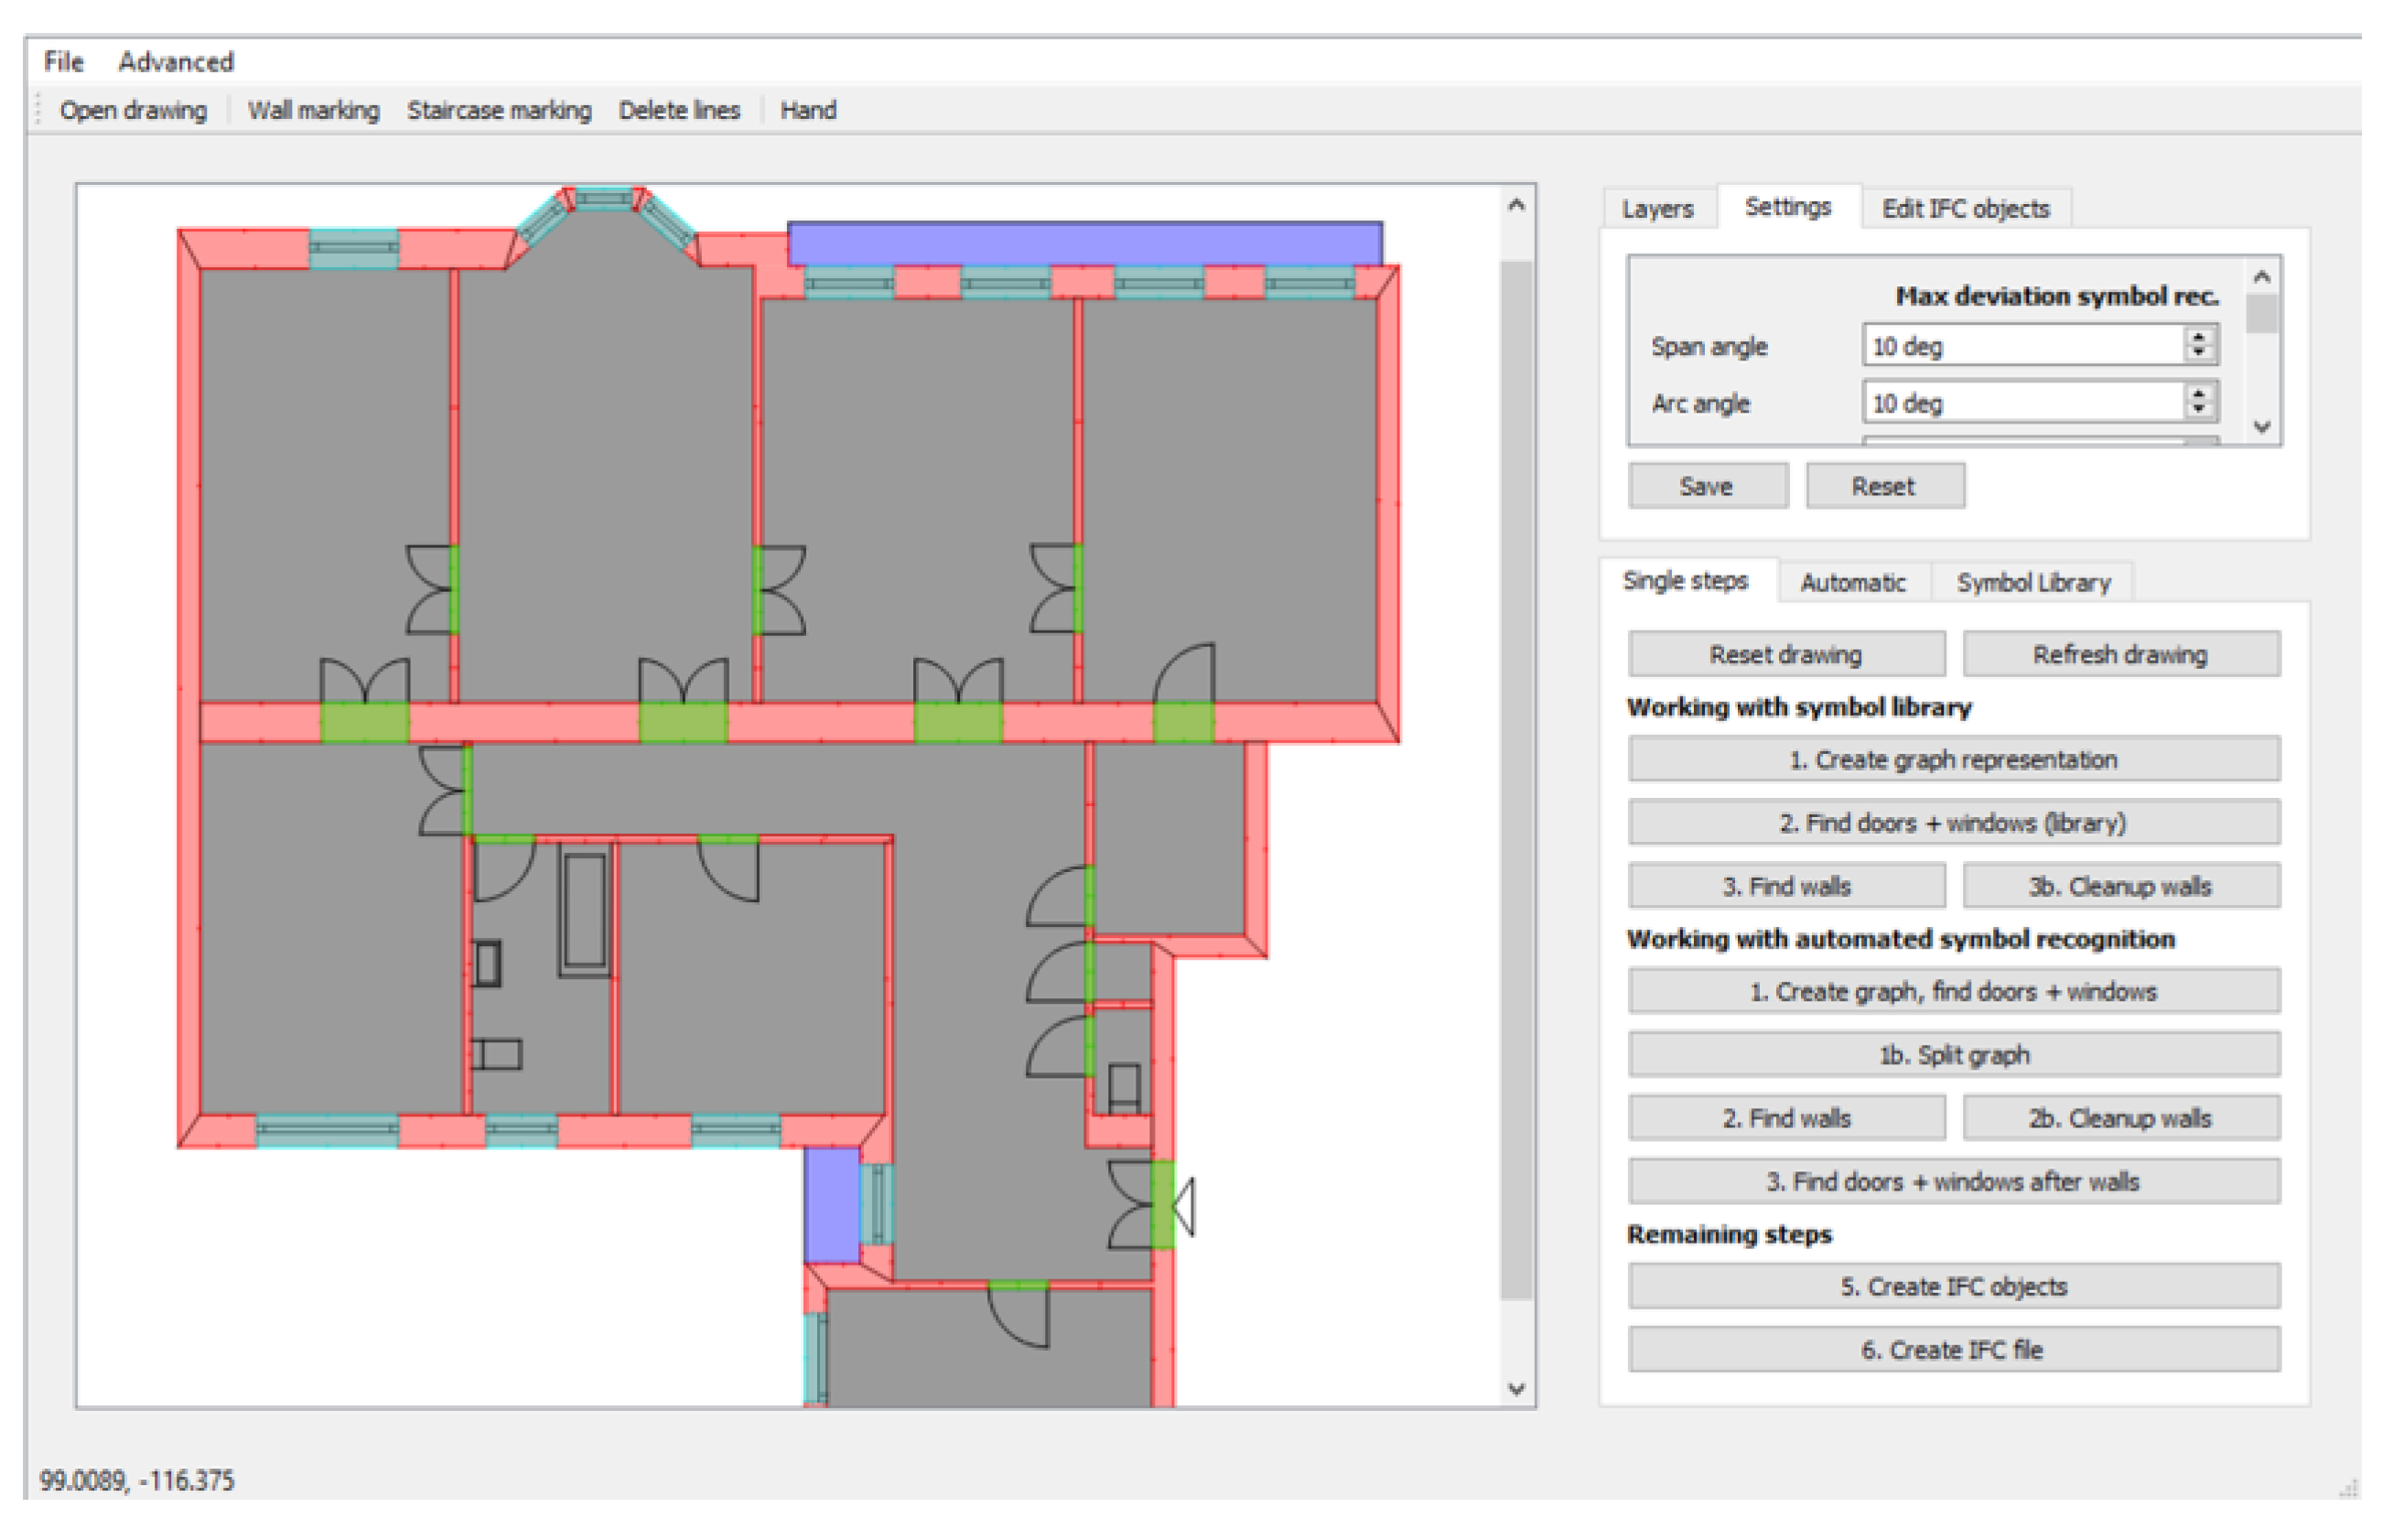This screenshot has height=1540, width=2383.
Task: Click the Span angle input field
Action: tap(2020, 346)
